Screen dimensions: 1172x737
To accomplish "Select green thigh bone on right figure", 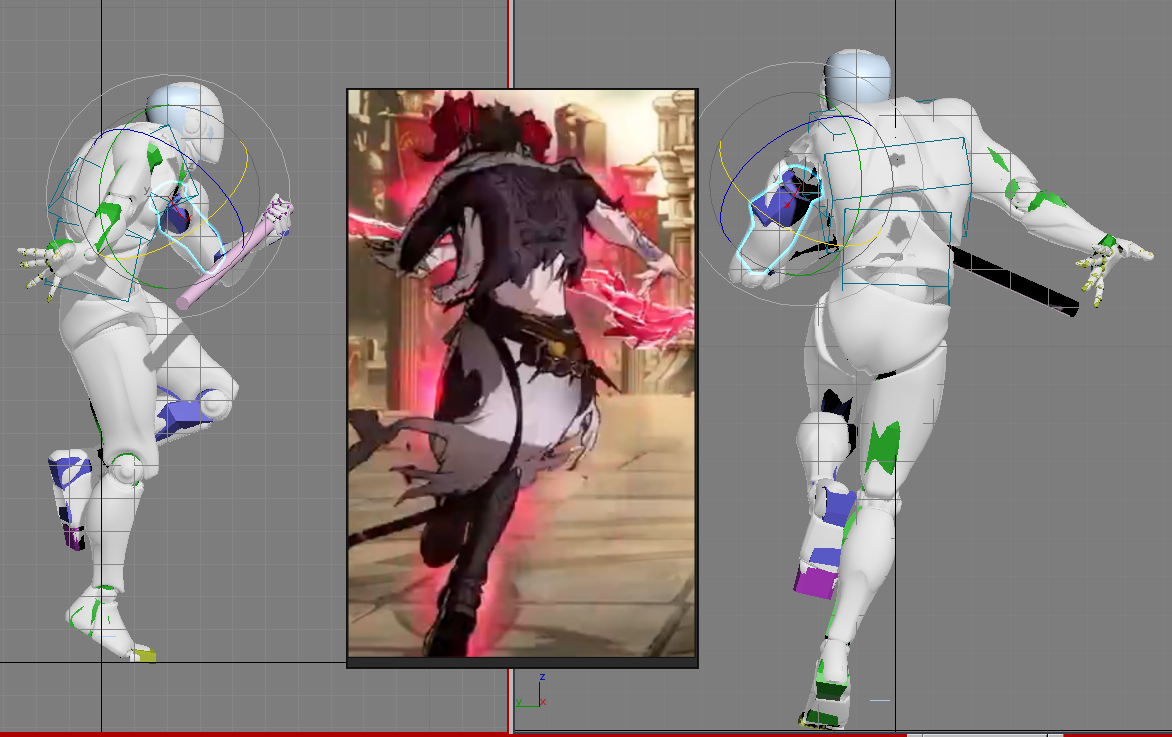I will (882, 447).
